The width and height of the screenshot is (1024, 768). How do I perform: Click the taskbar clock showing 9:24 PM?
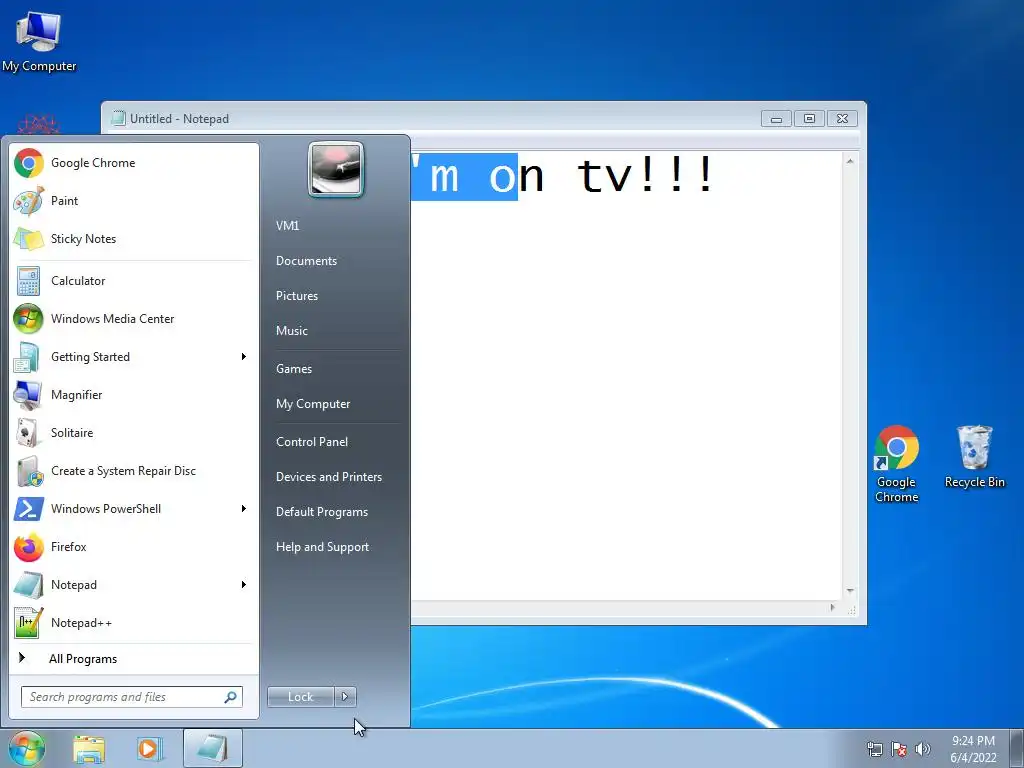973,749
